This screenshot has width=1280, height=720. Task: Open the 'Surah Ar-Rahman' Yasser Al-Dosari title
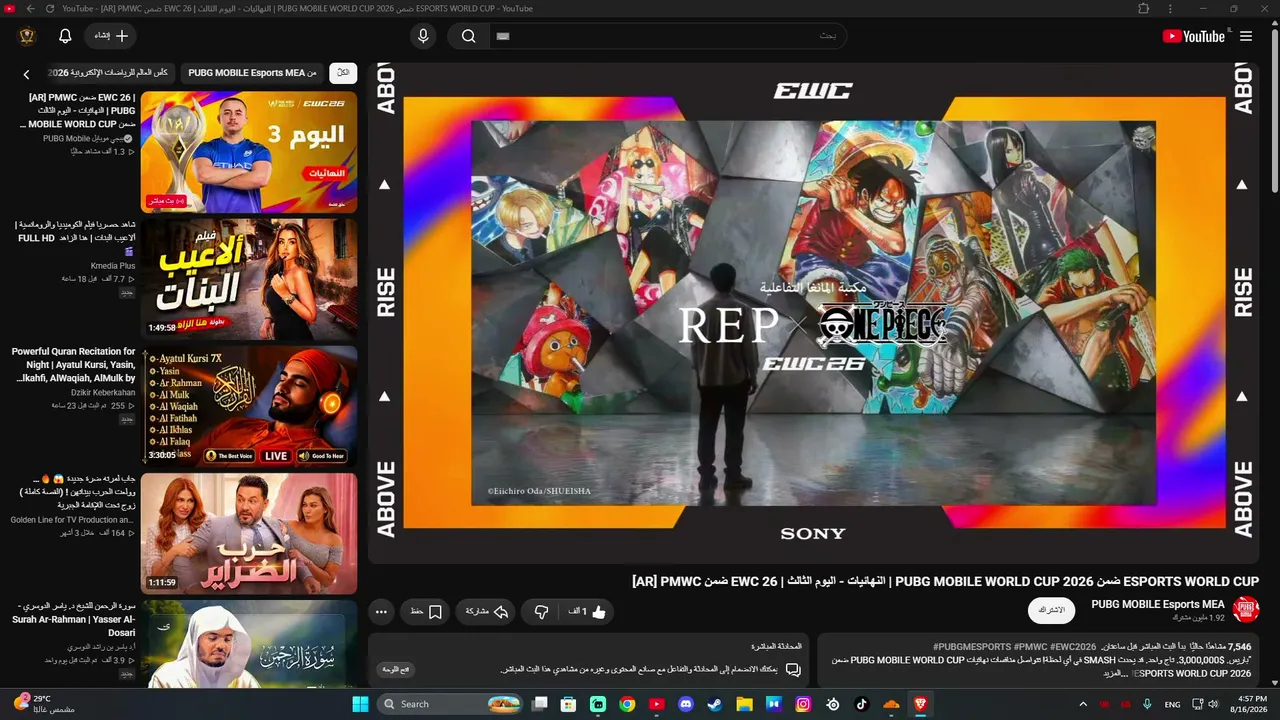click(x=75, y=619)
